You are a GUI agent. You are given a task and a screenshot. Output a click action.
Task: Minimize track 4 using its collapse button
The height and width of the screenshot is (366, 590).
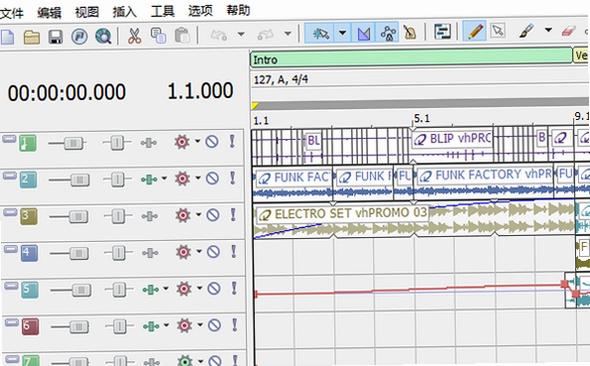[11, 249]
